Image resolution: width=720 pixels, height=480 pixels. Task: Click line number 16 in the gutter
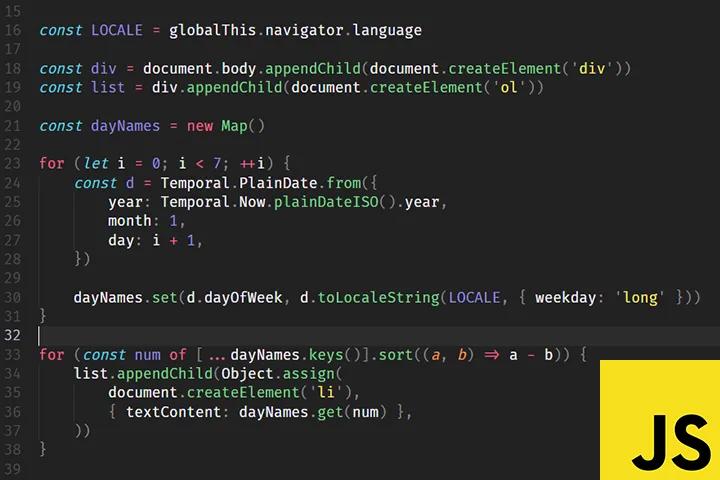(12, 30)
